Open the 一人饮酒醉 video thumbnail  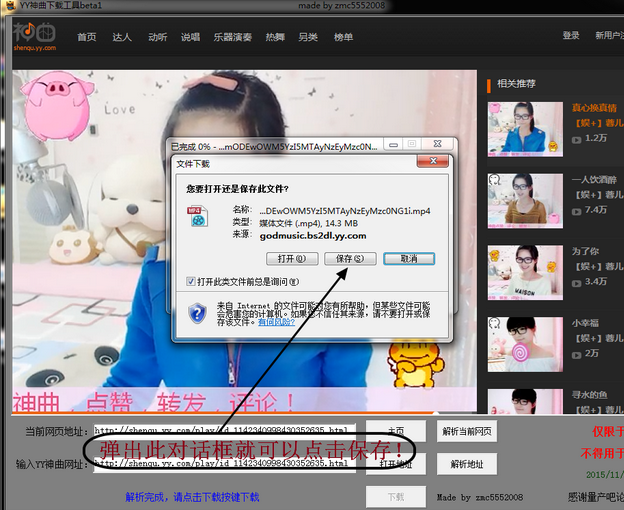tap(525, 201)
